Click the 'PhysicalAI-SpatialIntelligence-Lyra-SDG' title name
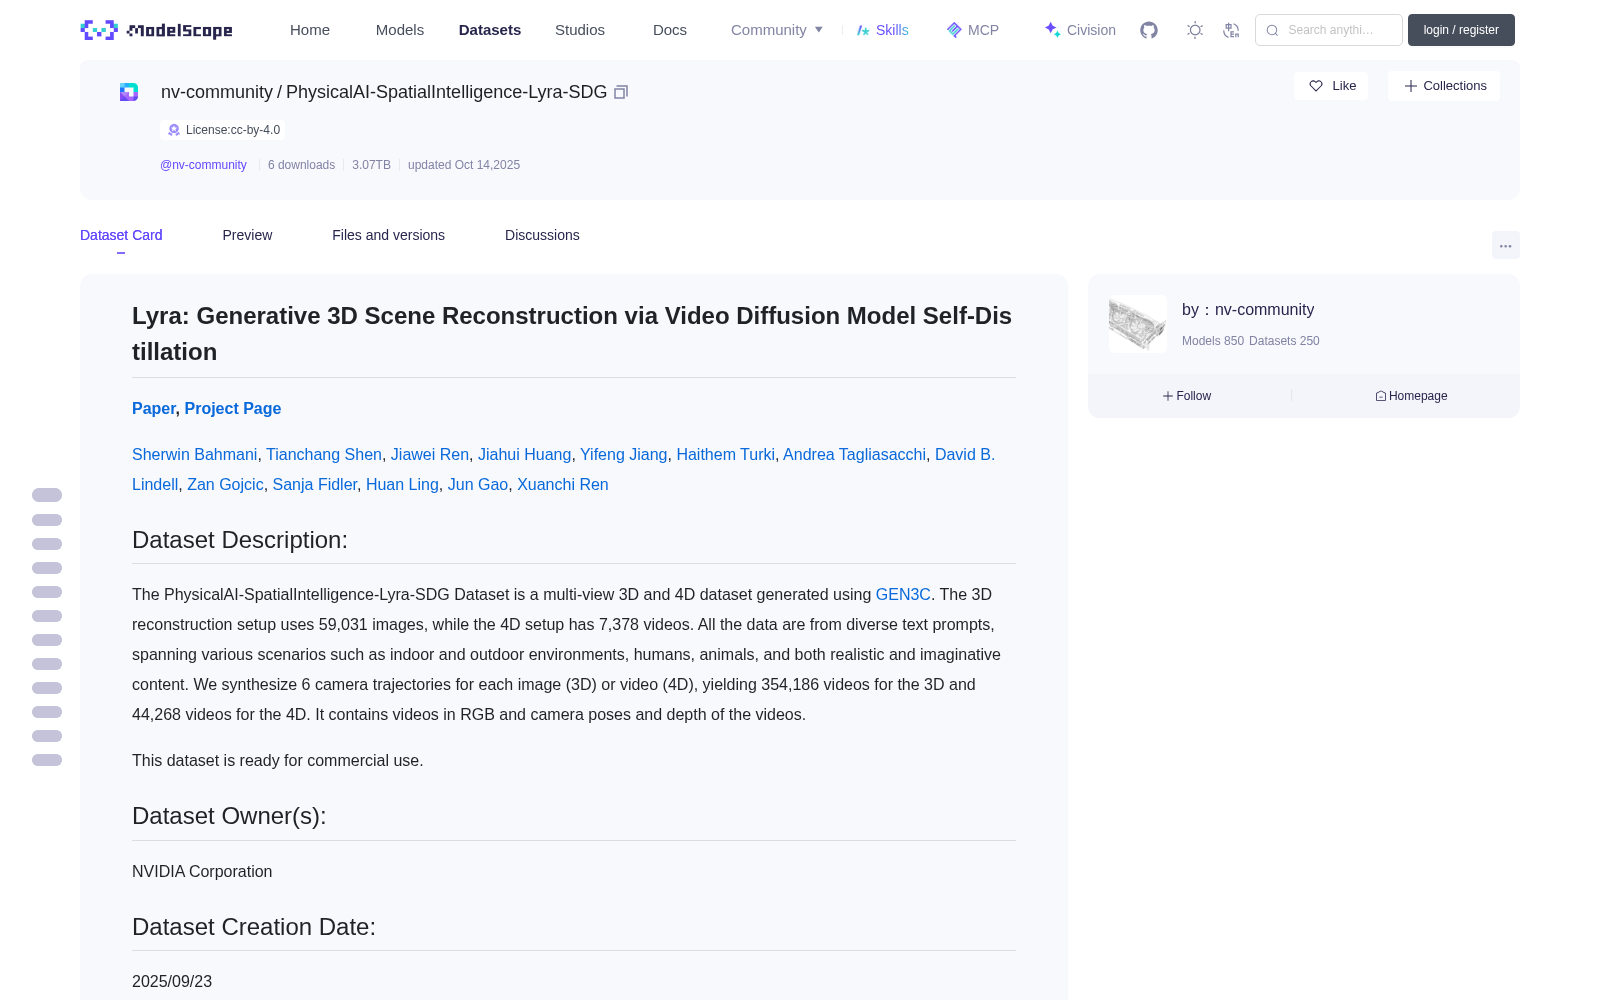 click(x=446, y=92)
